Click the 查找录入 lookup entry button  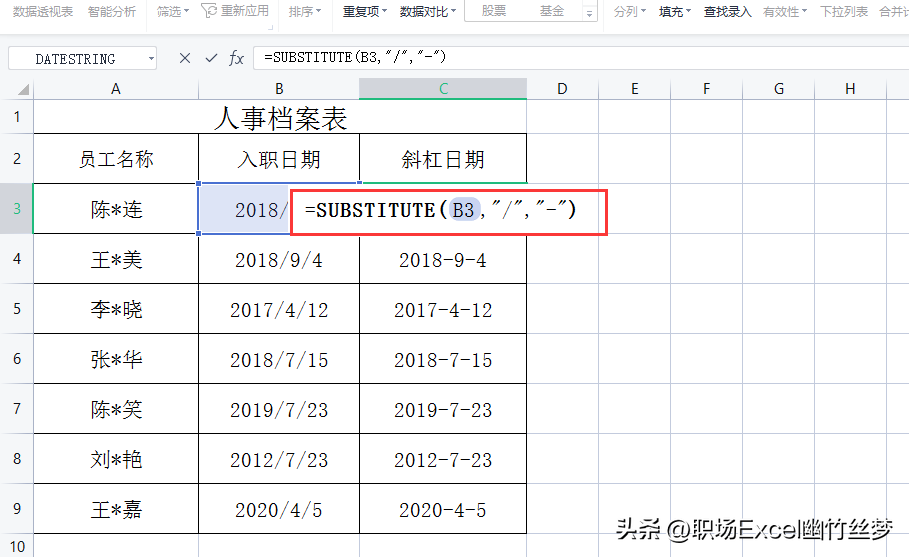[x=728, y=11]
